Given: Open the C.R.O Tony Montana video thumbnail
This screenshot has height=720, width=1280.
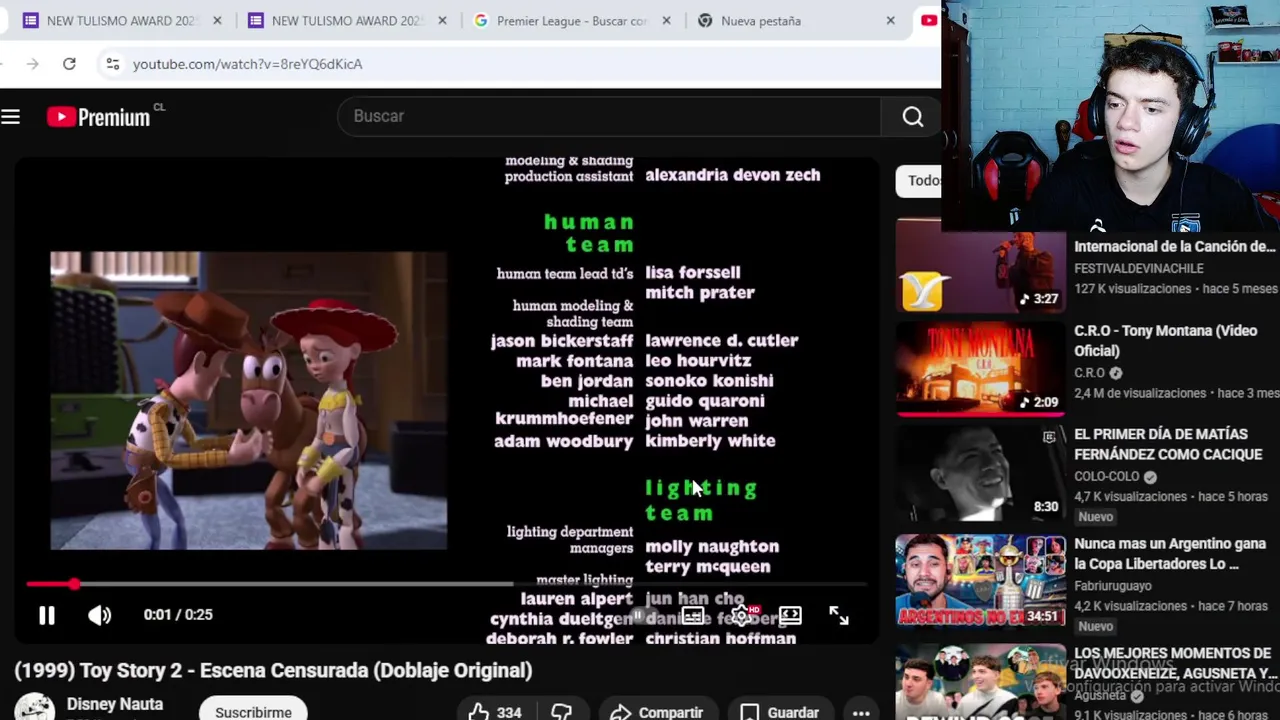Looking at the screenshot, I should coord(980,368).
